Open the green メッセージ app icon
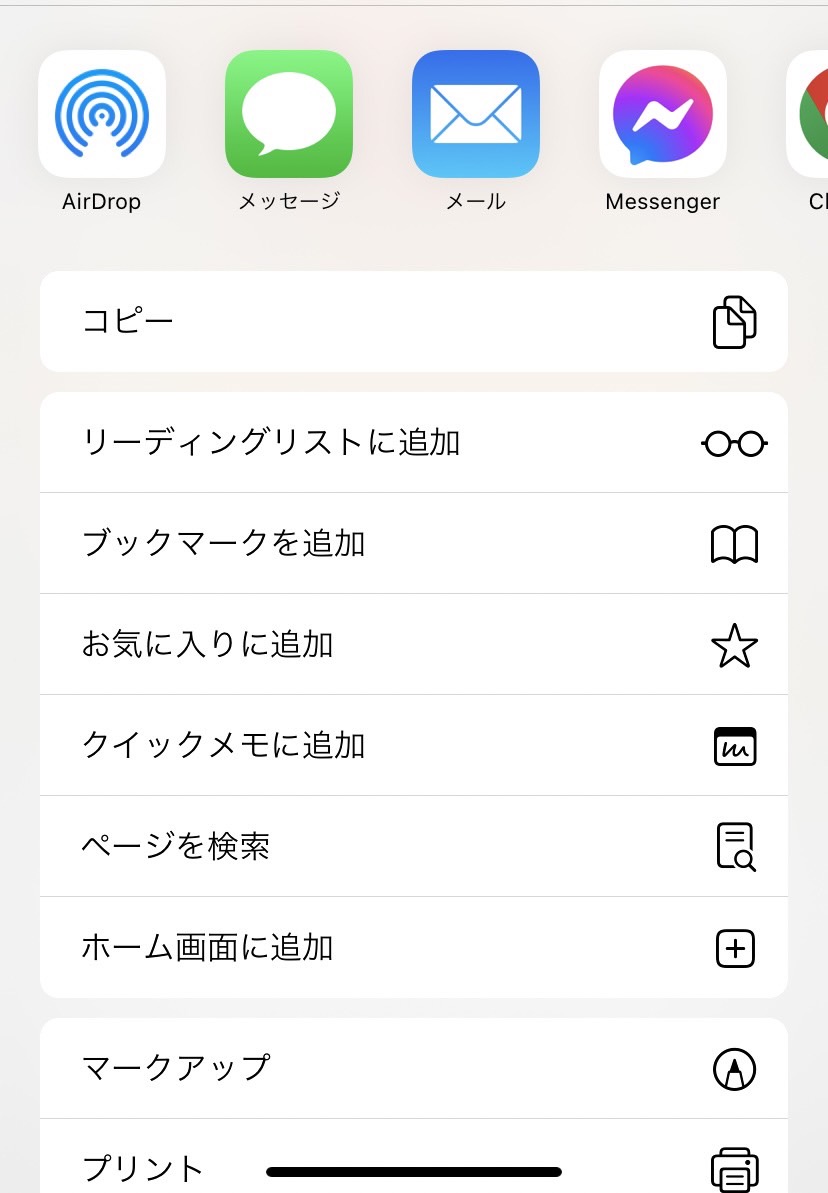Image resolution: width=828 pixels, height=1193 pixels. 289,114
